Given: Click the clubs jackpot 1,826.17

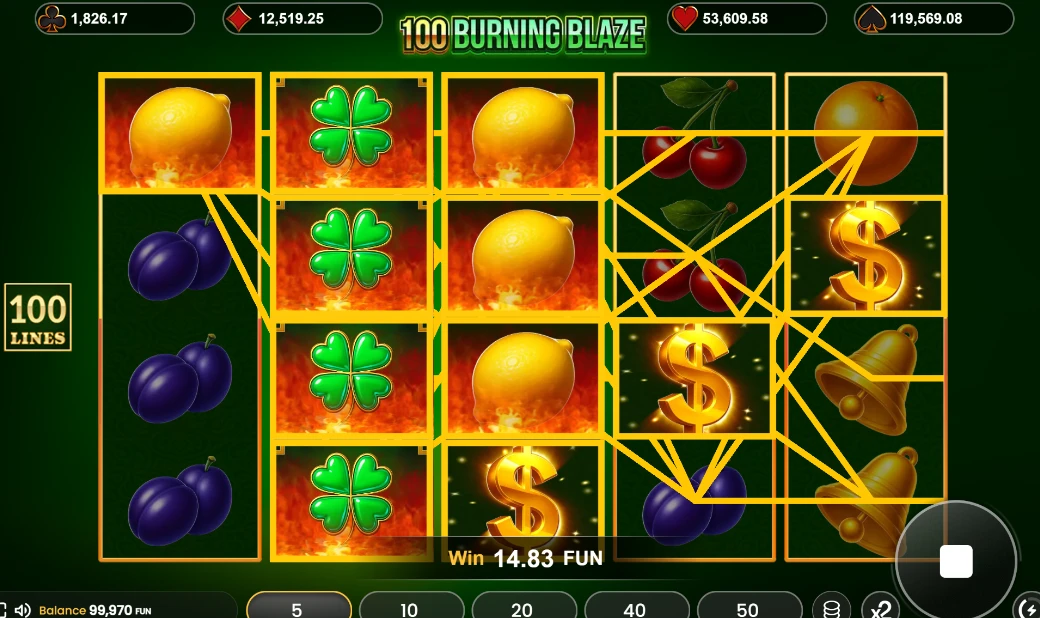Looking at the screenshot, I should pyautogui.click(x=115, y=19).
